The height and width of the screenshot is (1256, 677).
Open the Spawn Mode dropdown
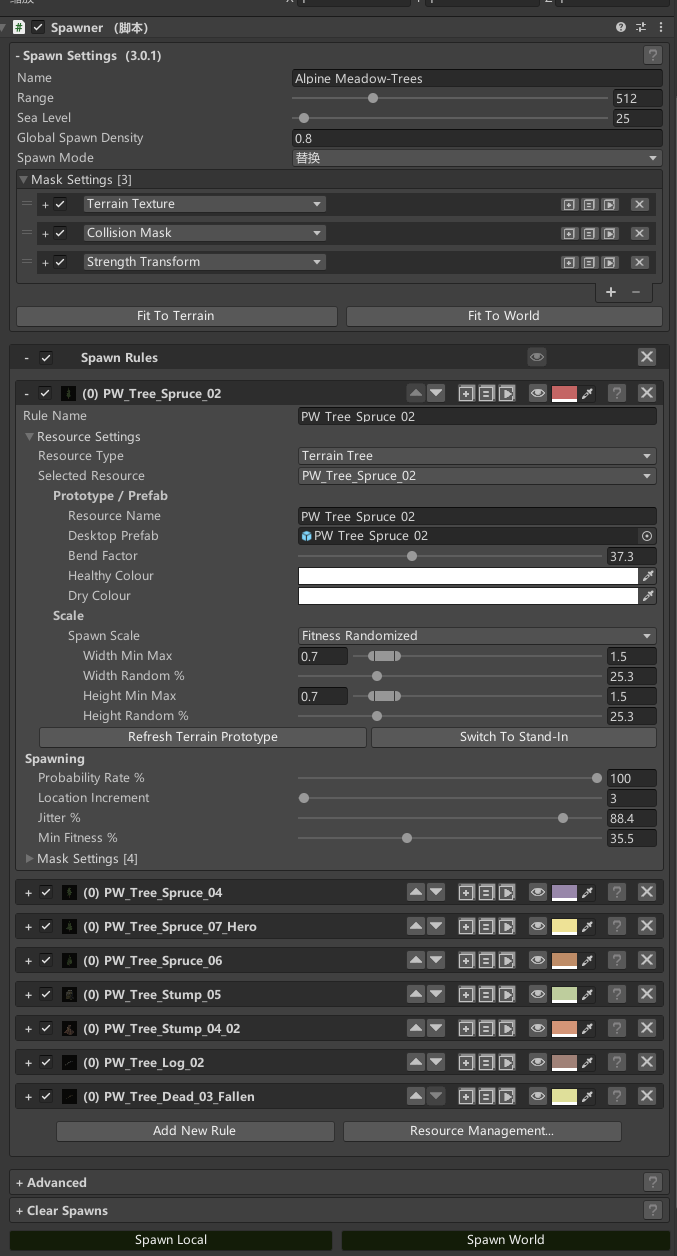[476, 158]
